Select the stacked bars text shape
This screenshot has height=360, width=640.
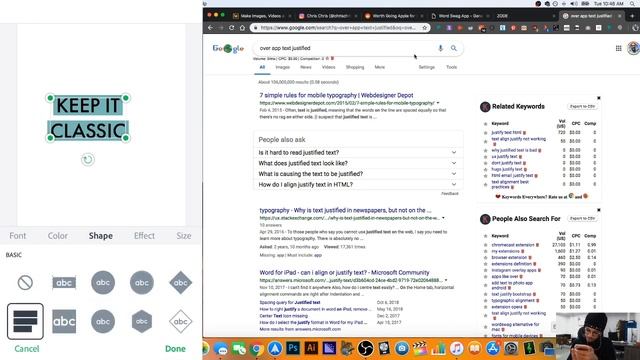[25, 321]
